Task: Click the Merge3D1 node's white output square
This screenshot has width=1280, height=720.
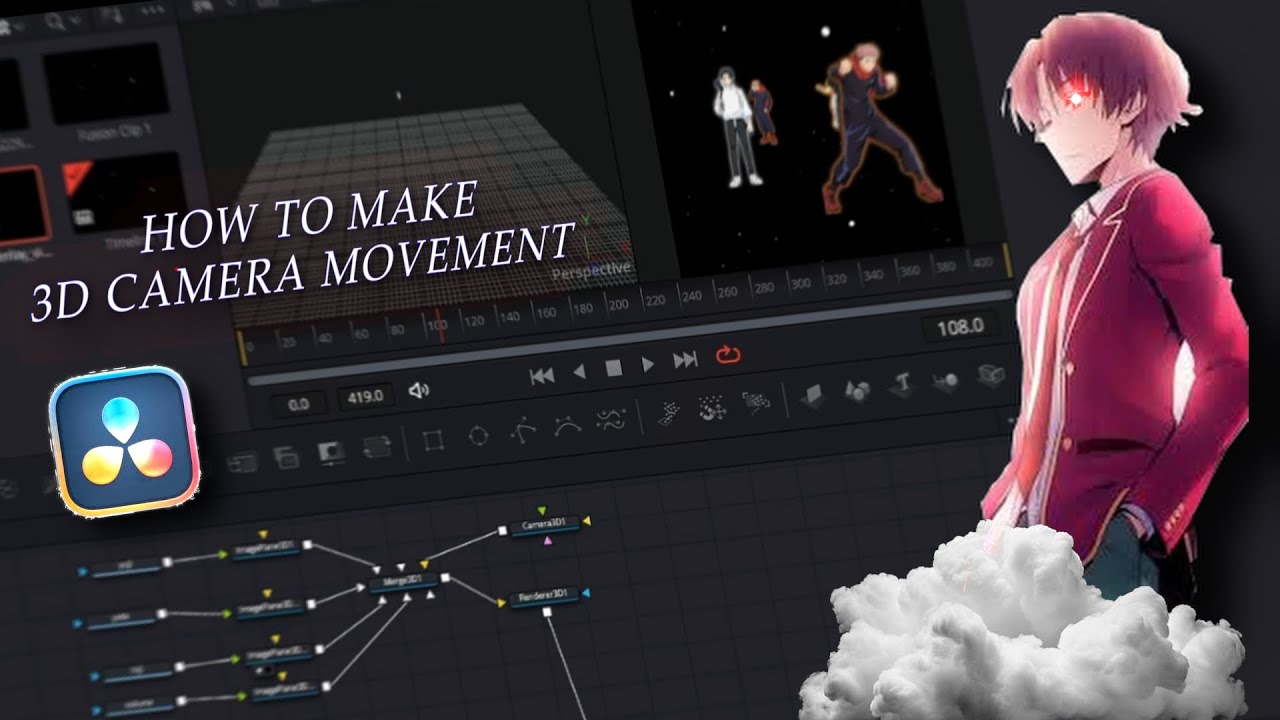Action: pyautogui.click(x=444, y=577)
